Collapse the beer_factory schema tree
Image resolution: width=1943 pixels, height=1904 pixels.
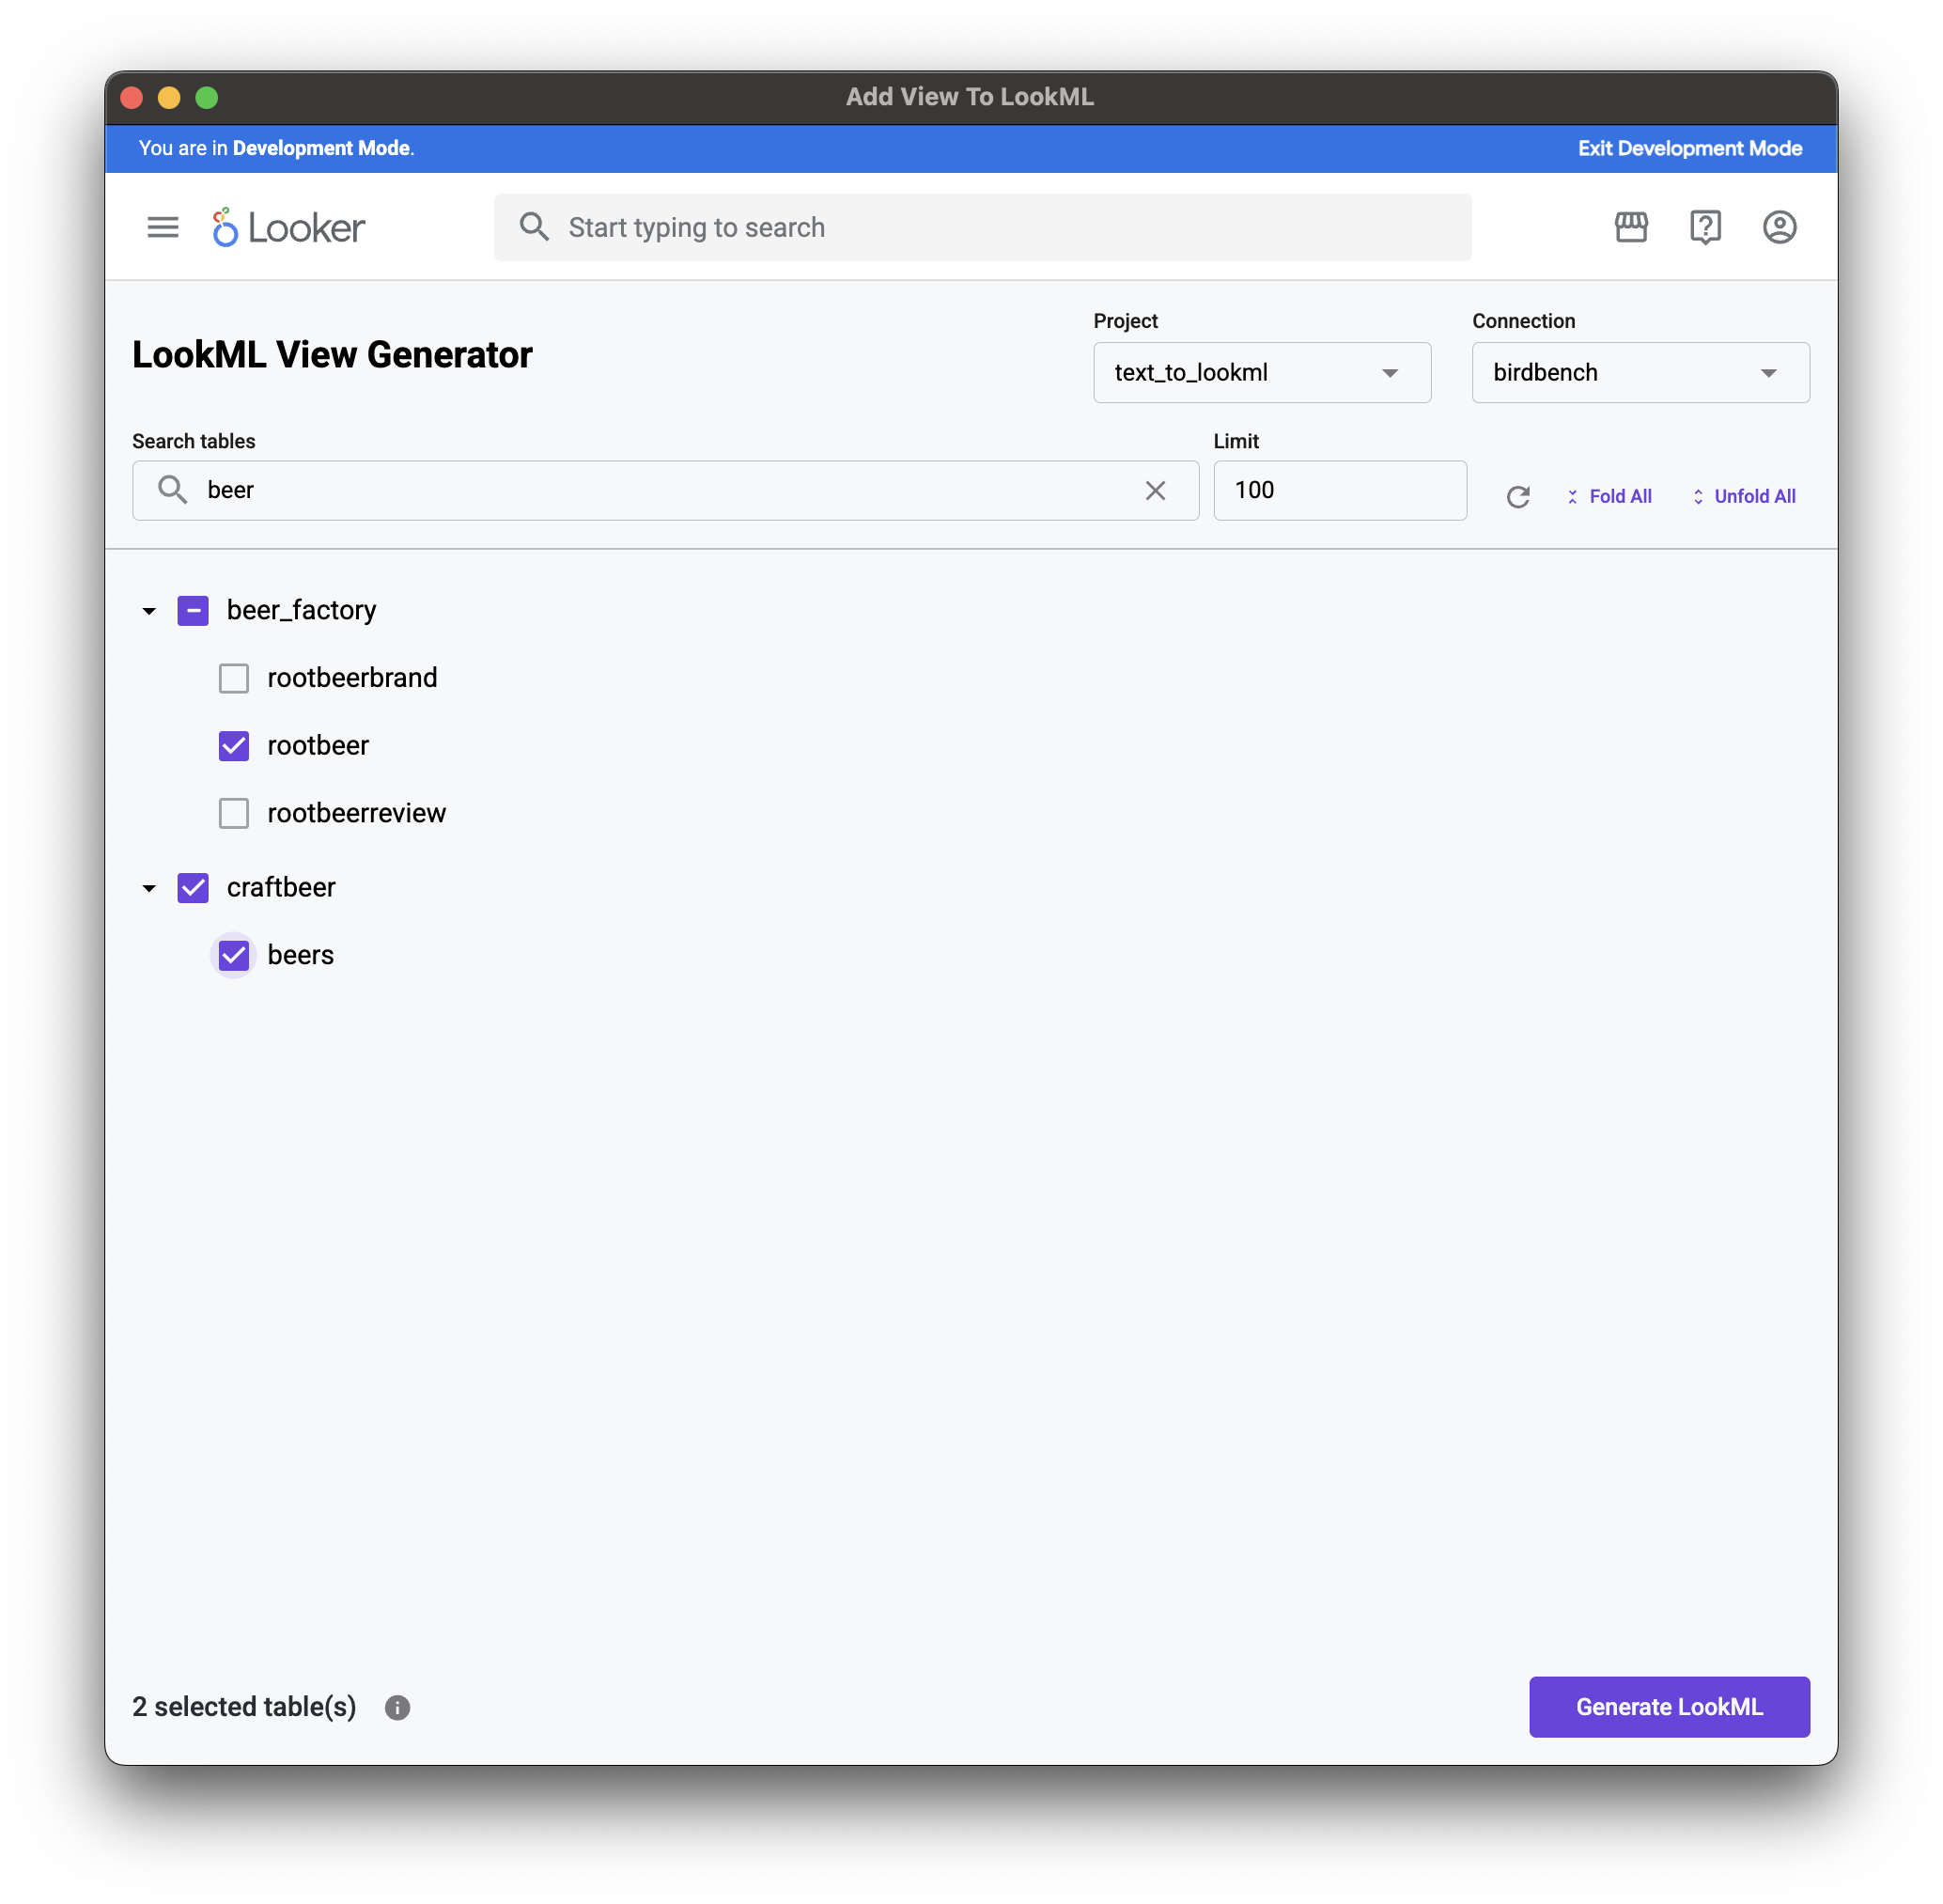point(149,611)
